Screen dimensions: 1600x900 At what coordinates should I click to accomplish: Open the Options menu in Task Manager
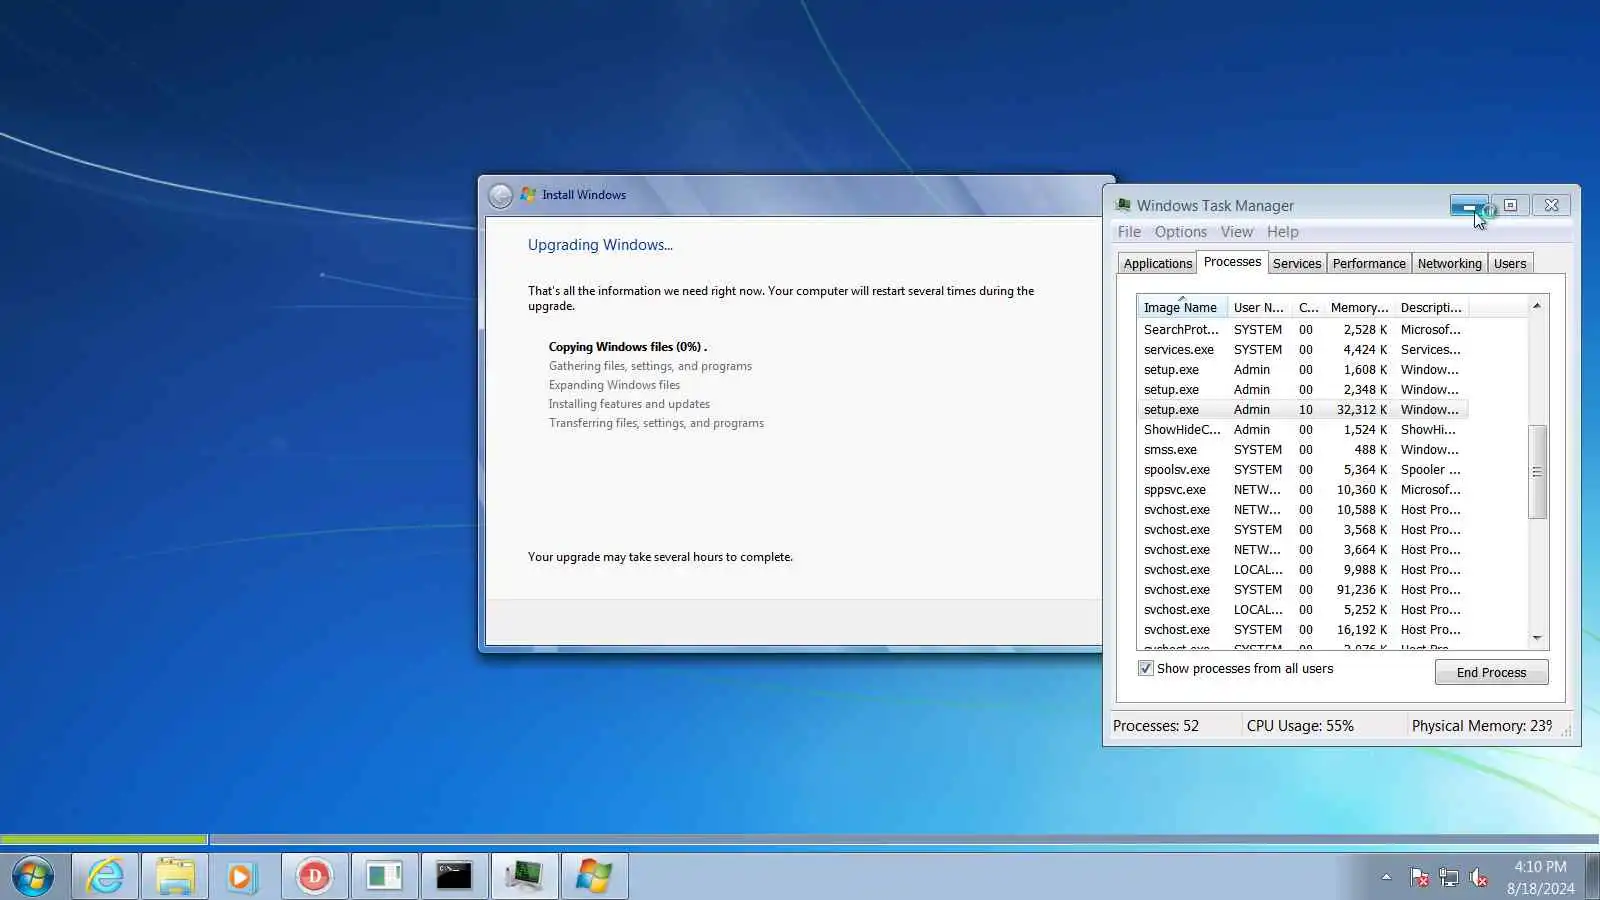[1181, 232]
